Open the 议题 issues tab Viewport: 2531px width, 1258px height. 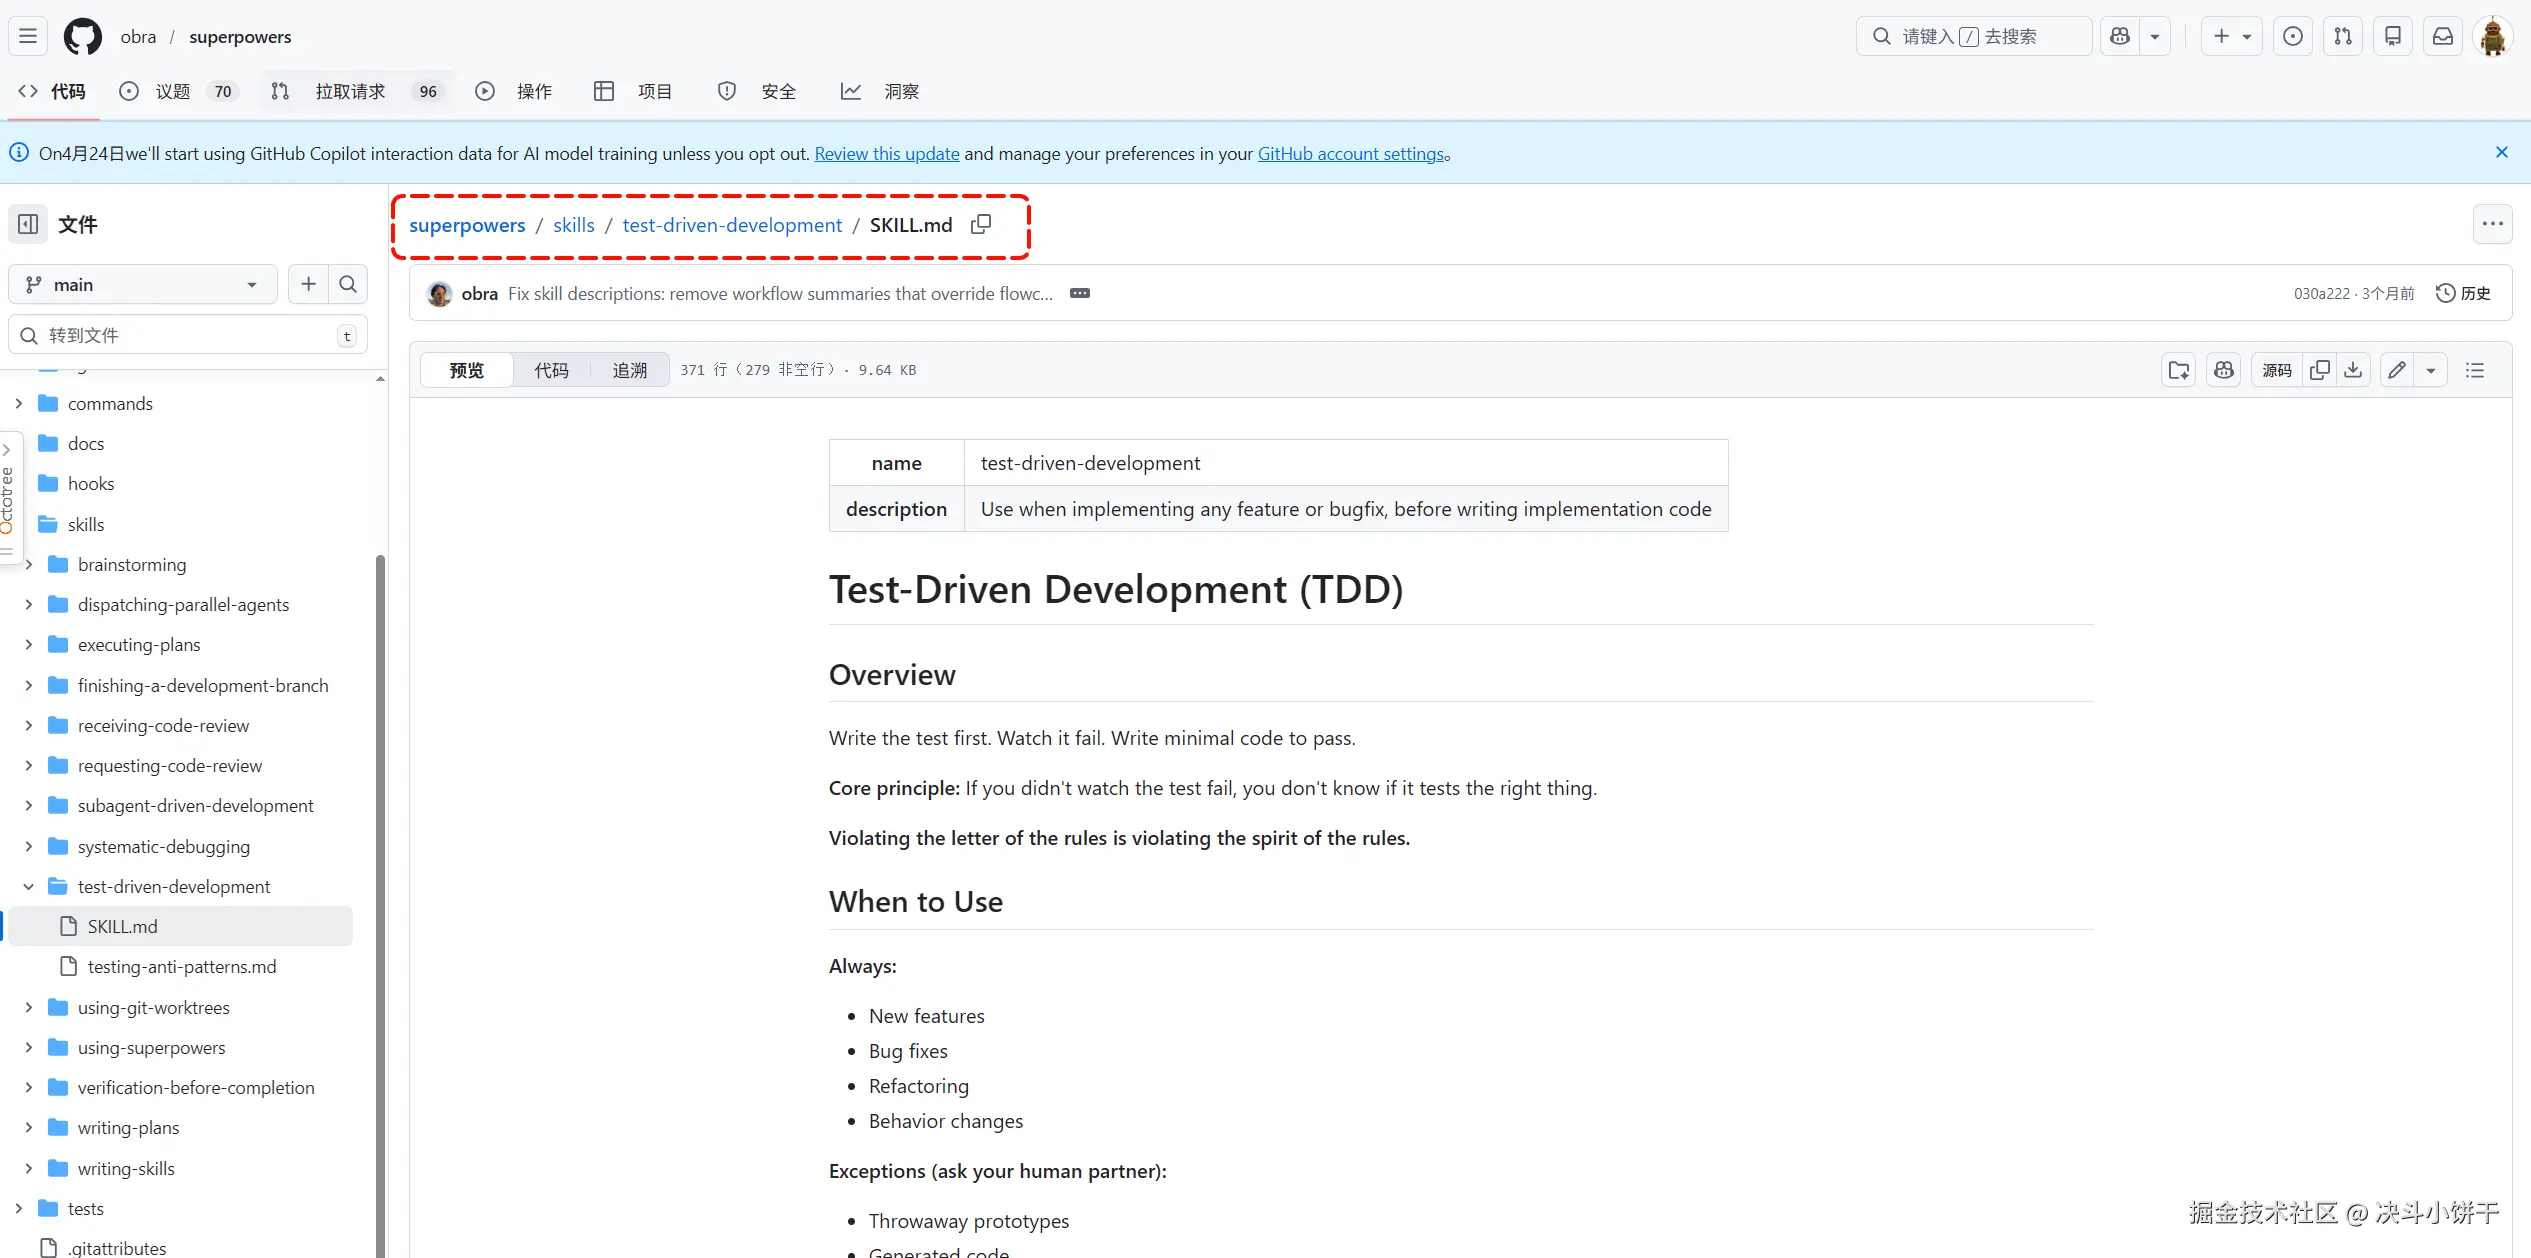click(x=172, y=91)
